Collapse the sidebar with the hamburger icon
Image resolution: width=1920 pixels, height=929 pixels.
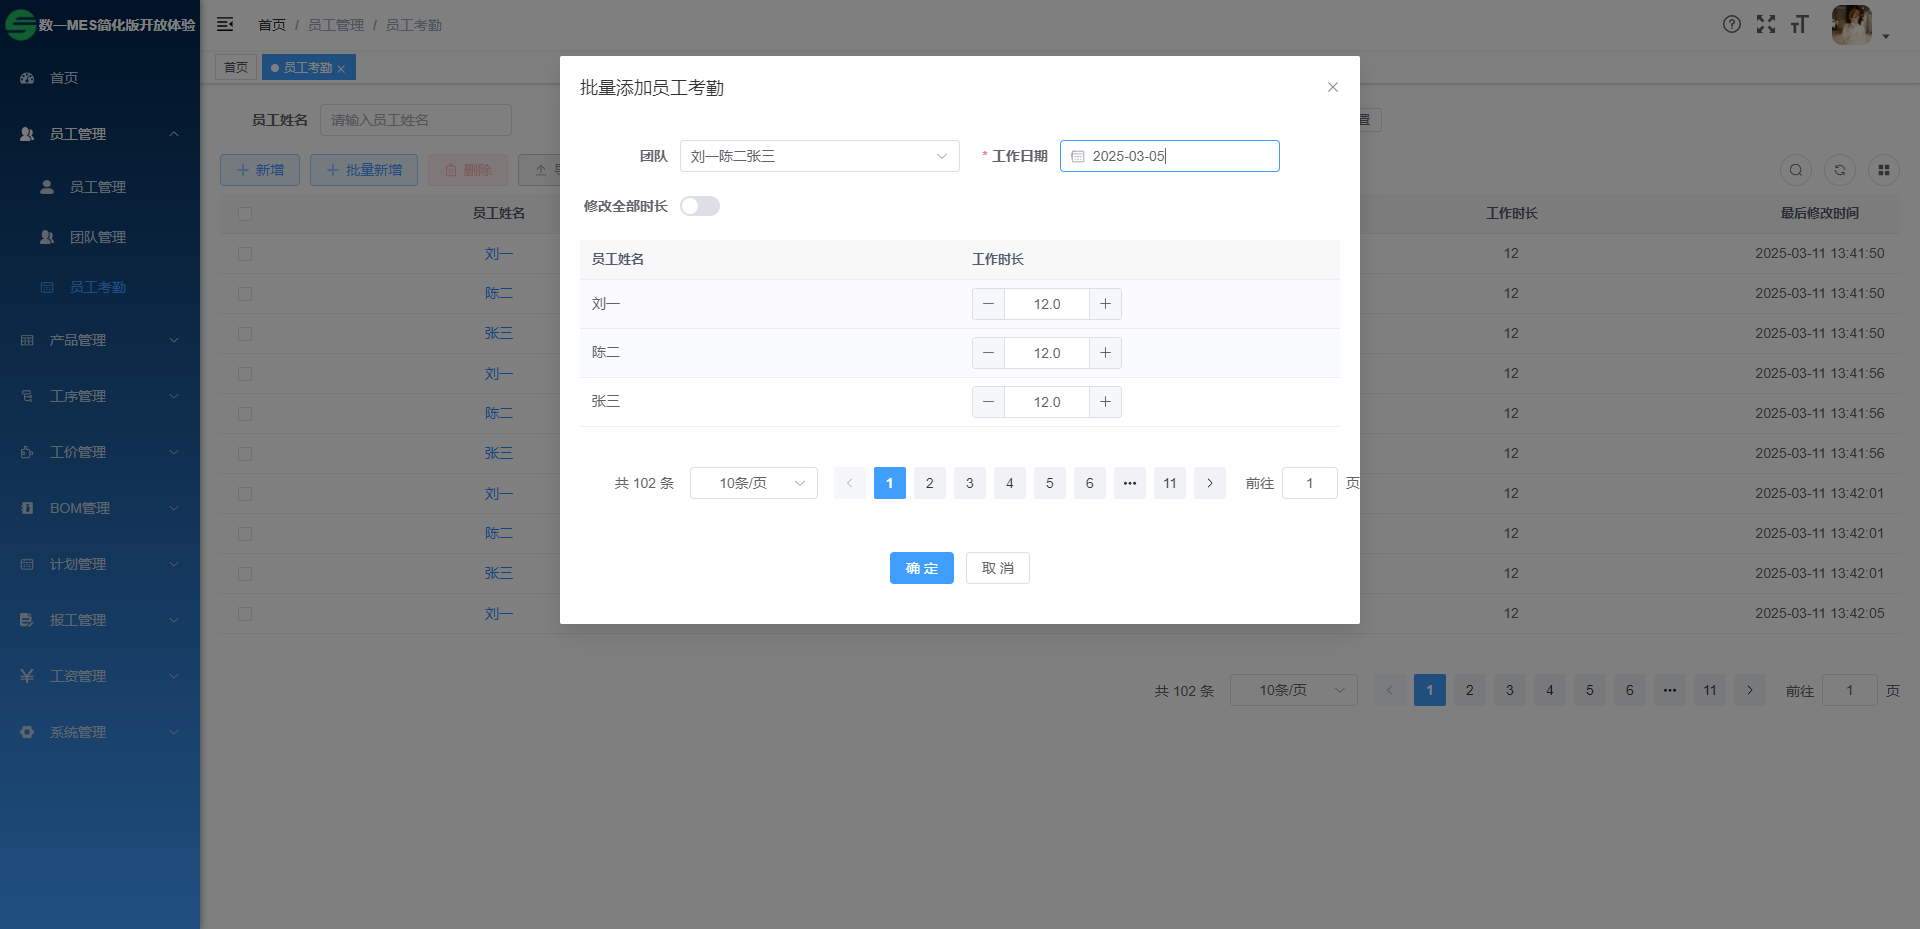point(225,25)
